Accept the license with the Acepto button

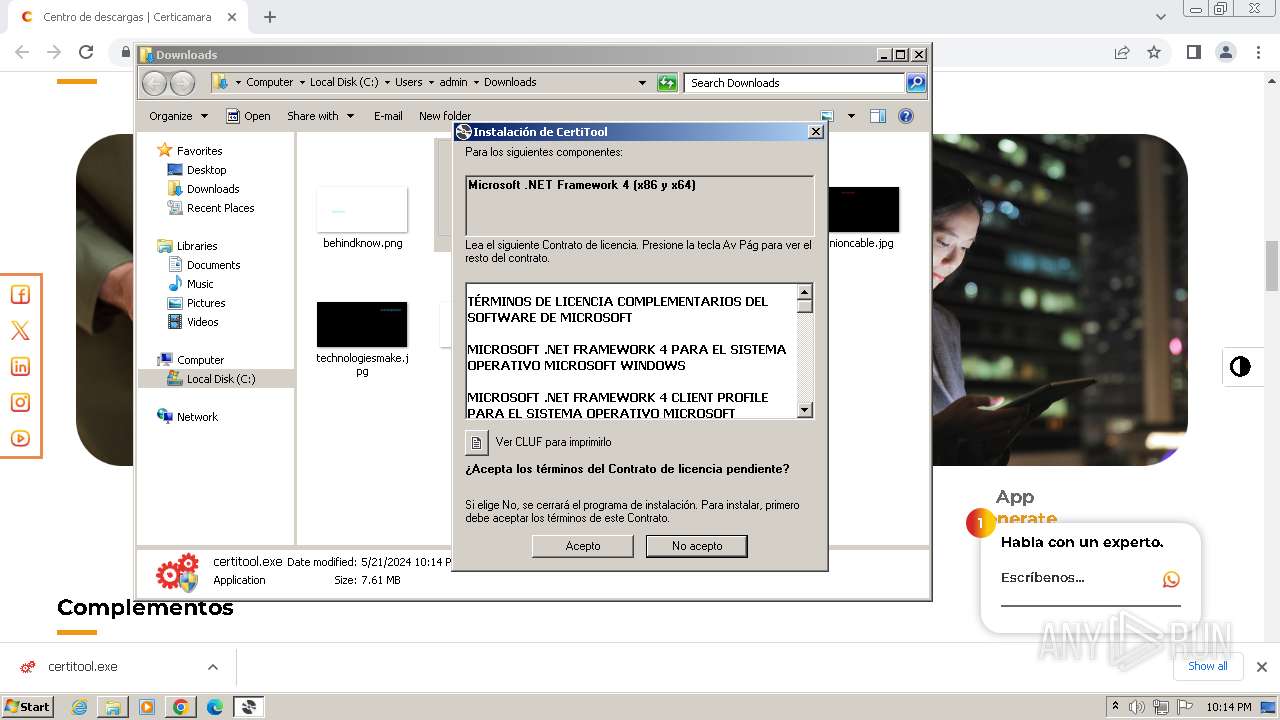583,546
